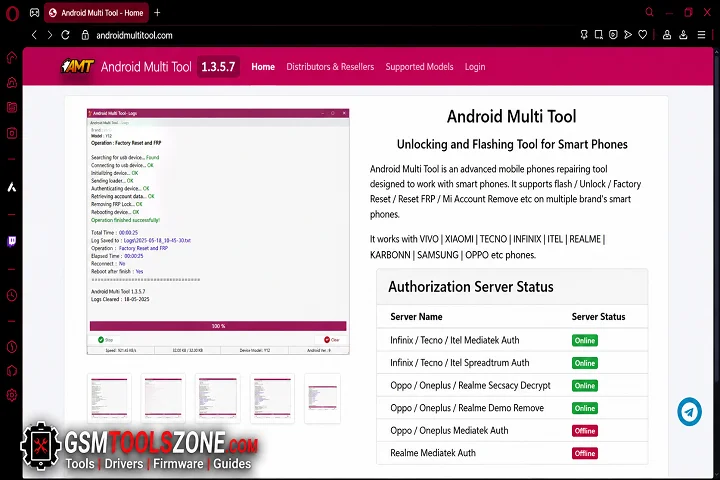Screen dimensions: 720x480
Task: Click the Opera logo menu button
Action: 12,13
